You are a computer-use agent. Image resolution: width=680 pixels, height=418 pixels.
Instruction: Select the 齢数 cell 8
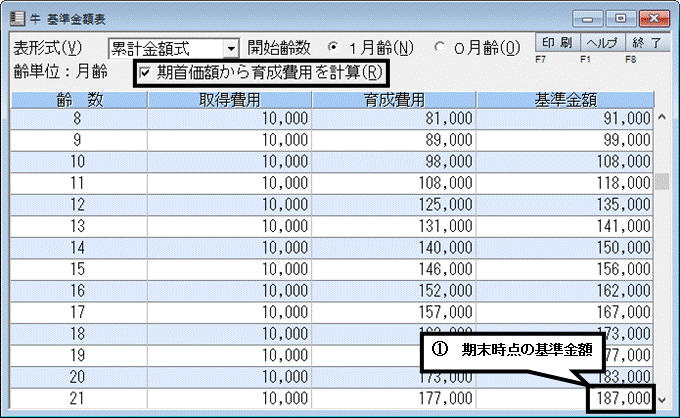pos(79,118)
